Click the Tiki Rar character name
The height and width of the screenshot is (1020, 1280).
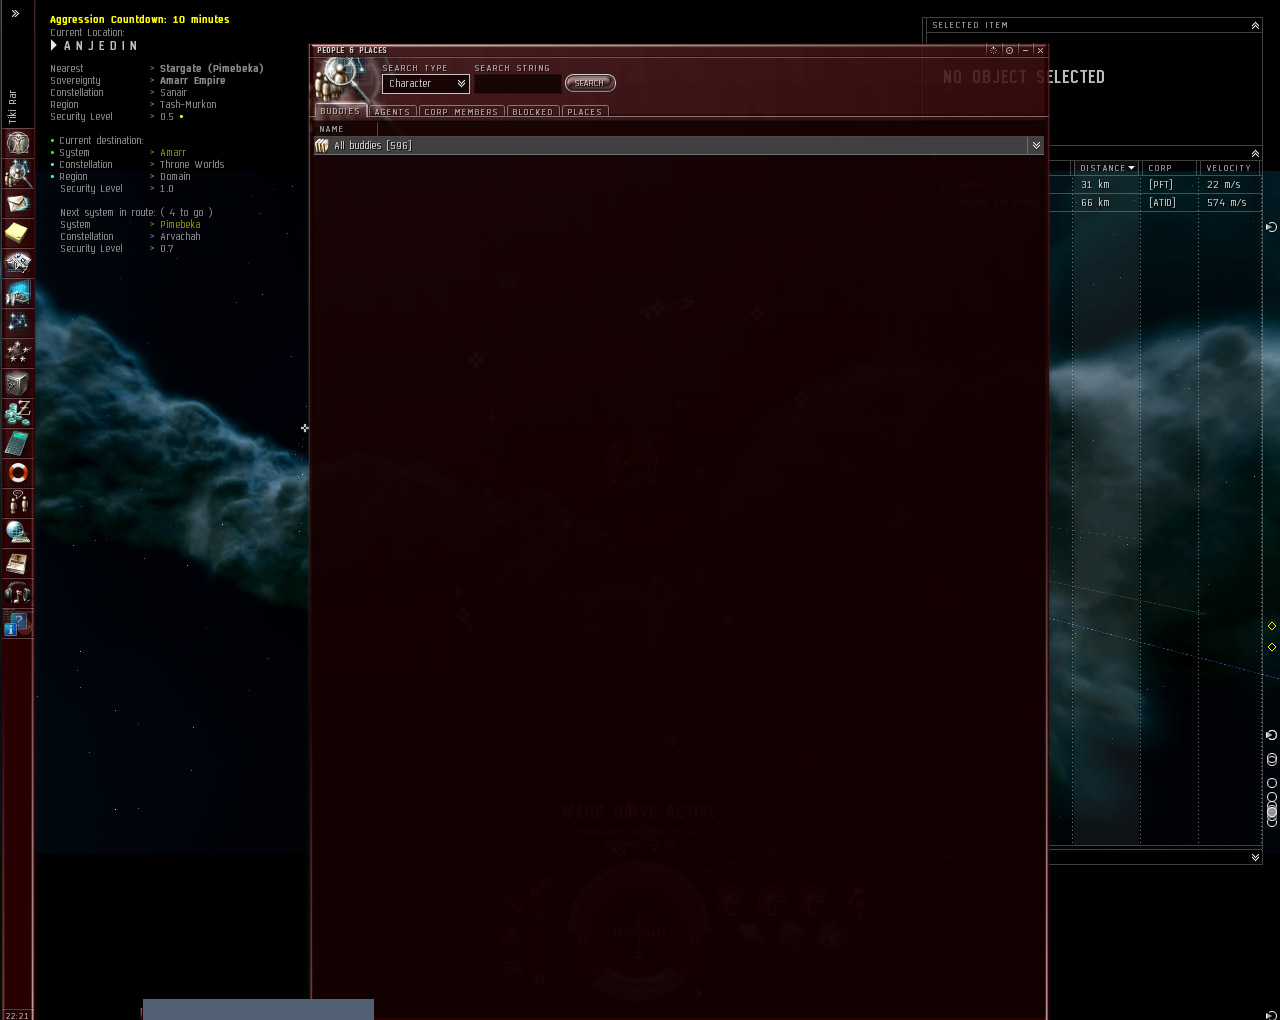(13, 107)
